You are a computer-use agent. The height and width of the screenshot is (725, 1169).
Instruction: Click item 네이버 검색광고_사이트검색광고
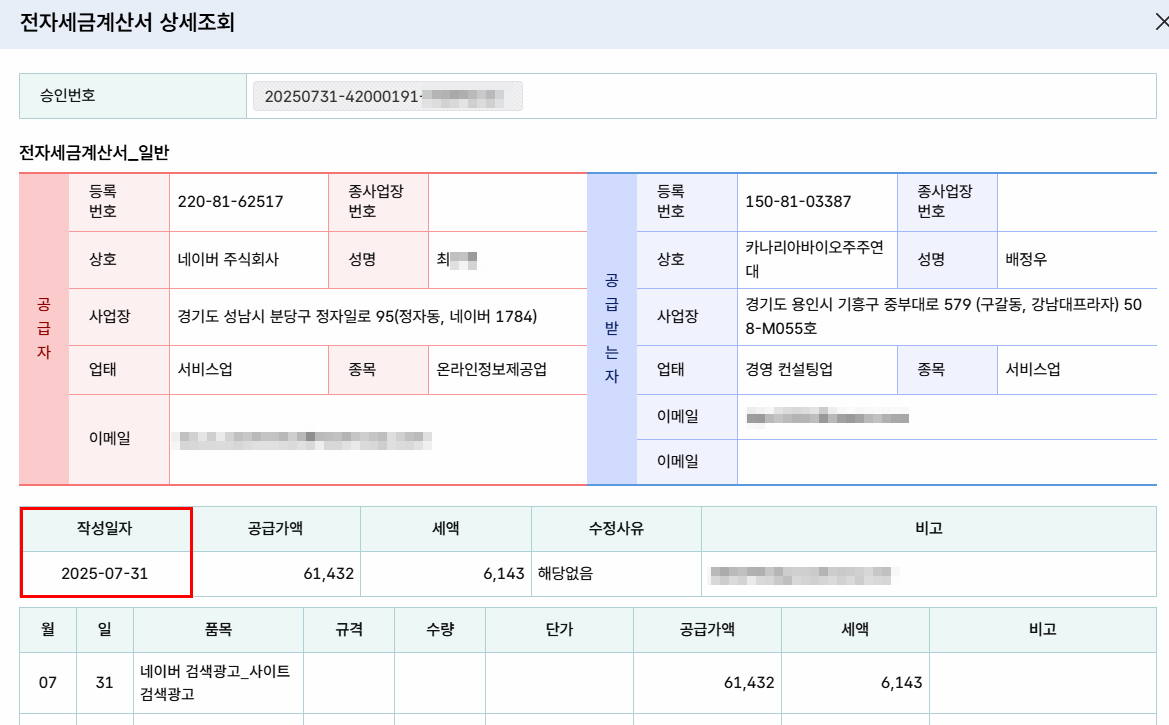point(215,682)
